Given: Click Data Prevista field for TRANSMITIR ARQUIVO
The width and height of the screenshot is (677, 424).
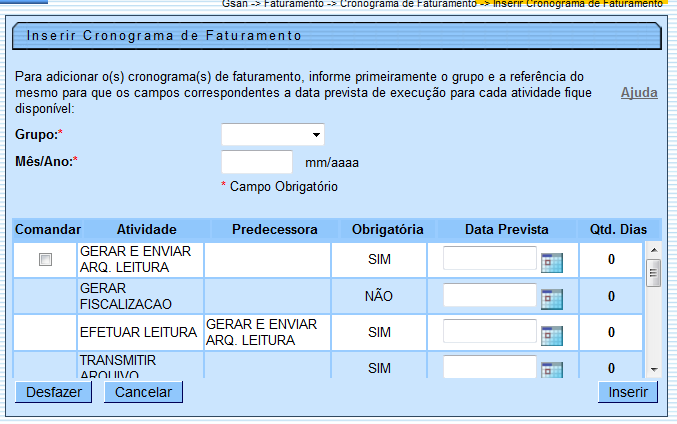Looking at the screenshot, I should click(490, 366).
